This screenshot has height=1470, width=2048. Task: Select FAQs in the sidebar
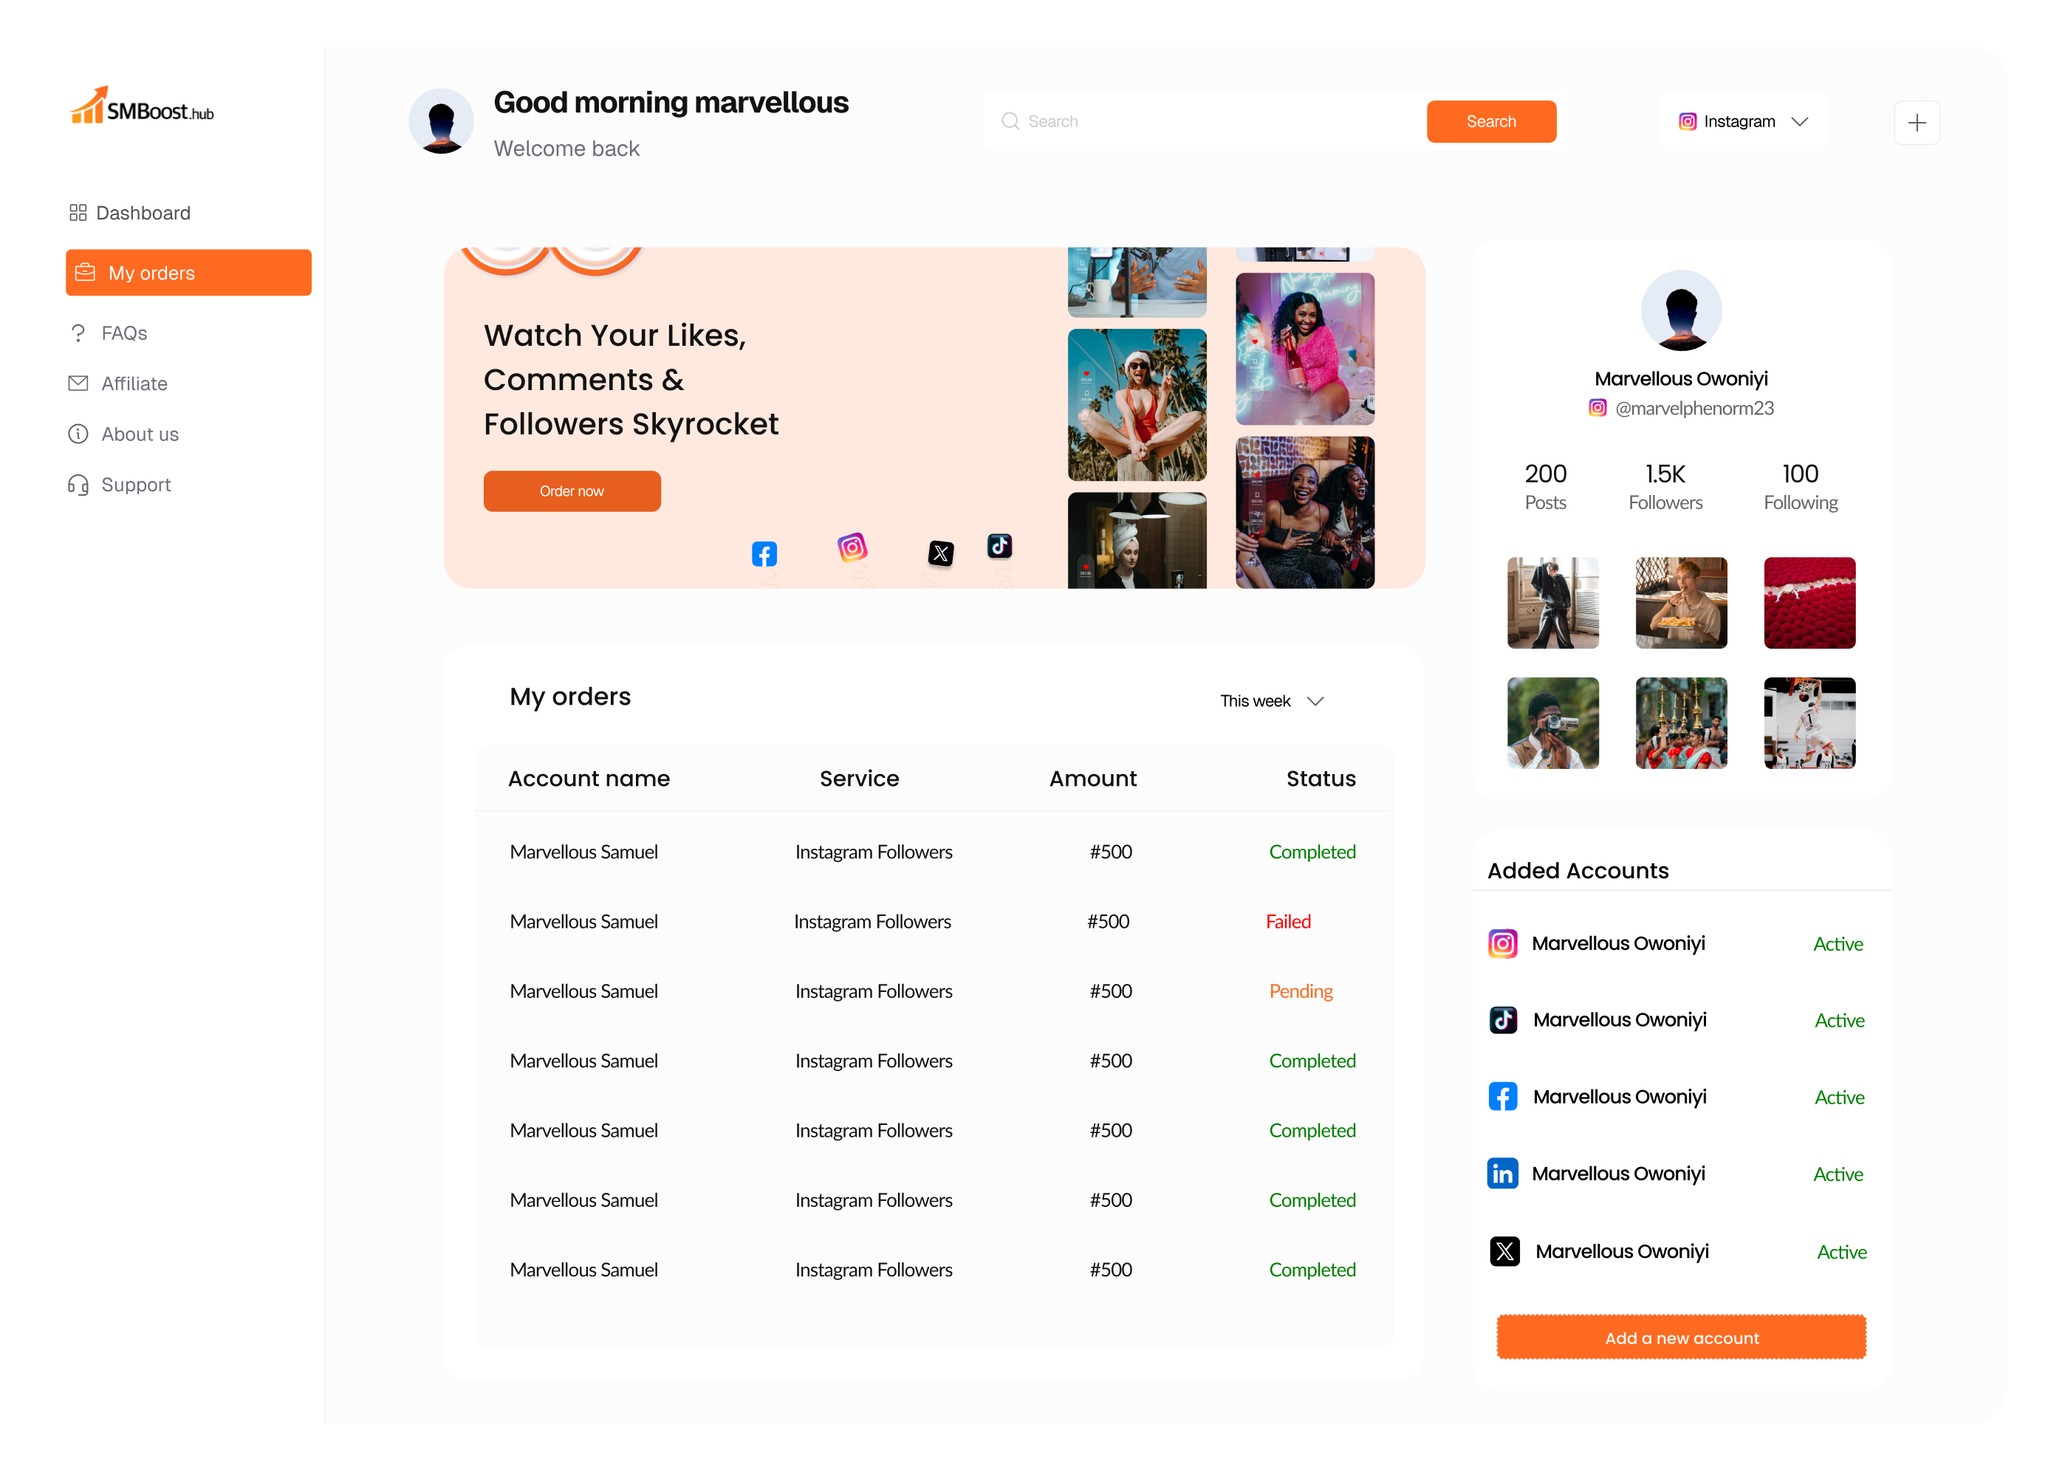tap(107, 333)
